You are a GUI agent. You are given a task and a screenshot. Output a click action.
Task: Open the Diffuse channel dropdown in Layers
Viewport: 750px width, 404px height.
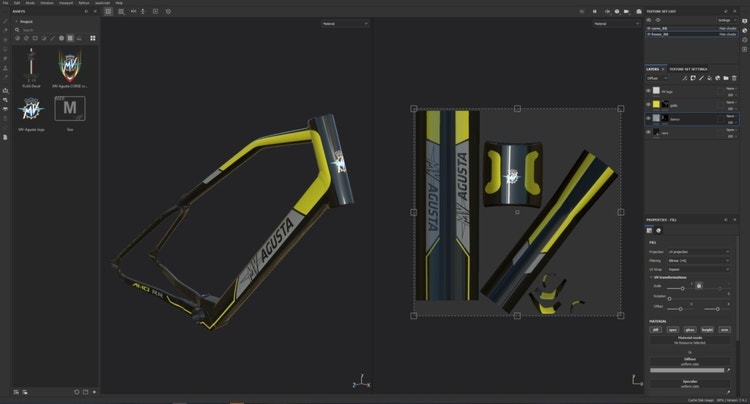pos(657,78)
